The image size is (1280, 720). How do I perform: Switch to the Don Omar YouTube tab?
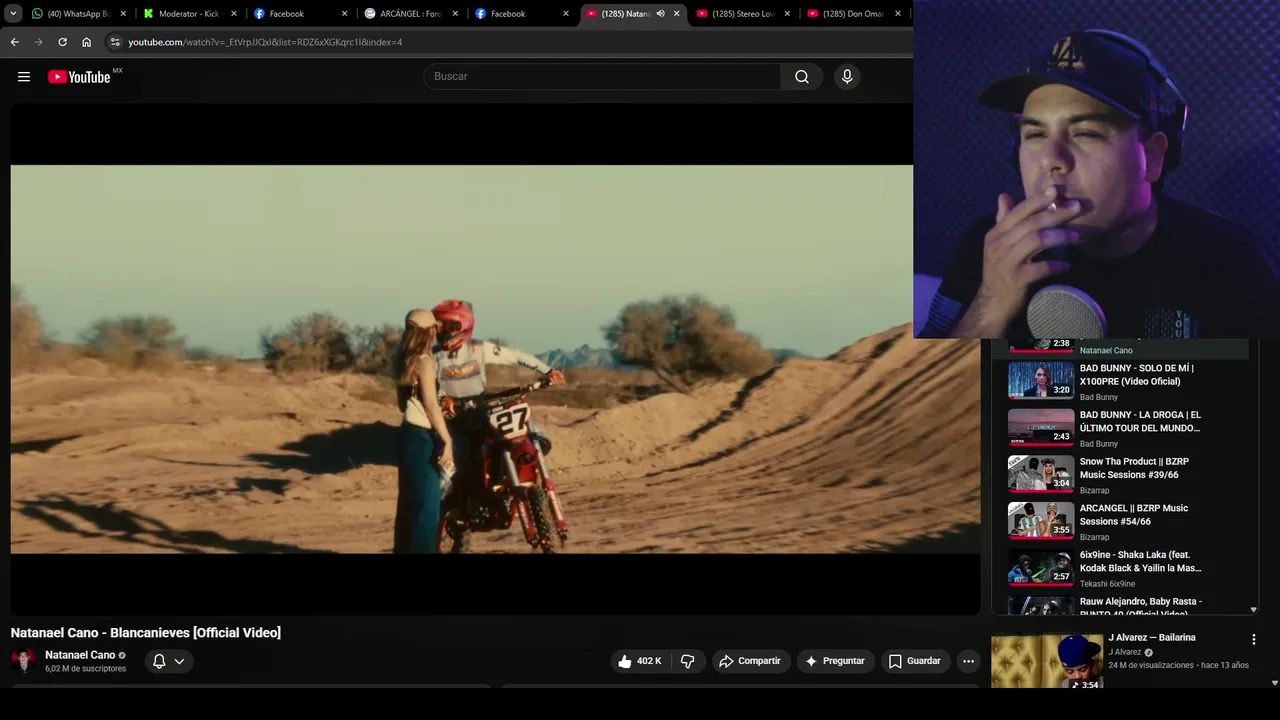pyautogui.click(x=853, y=14)
